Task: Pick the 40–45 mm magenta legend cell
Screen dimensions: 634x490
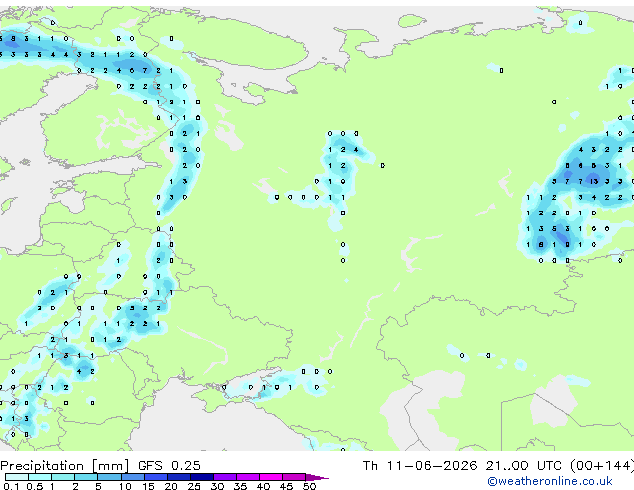Action: click(271, 477)
